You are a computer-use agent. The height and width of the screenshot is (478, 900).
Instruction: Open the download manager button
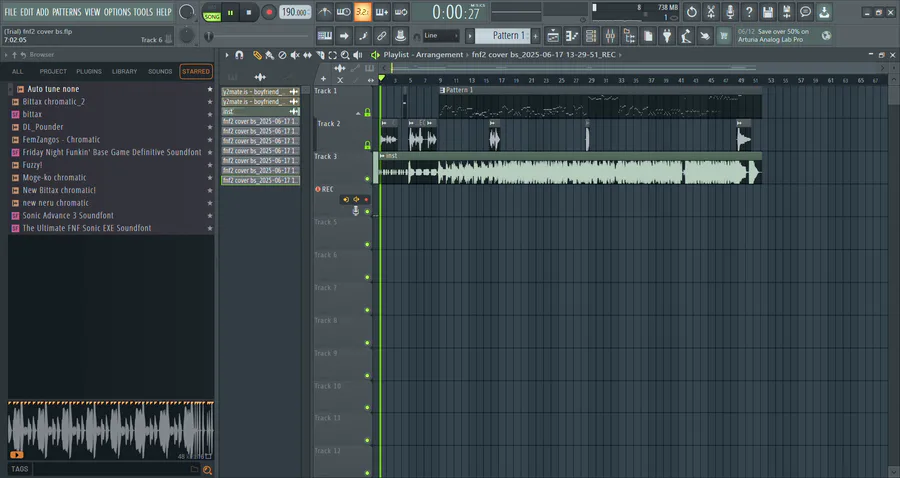tap(824, 11)
